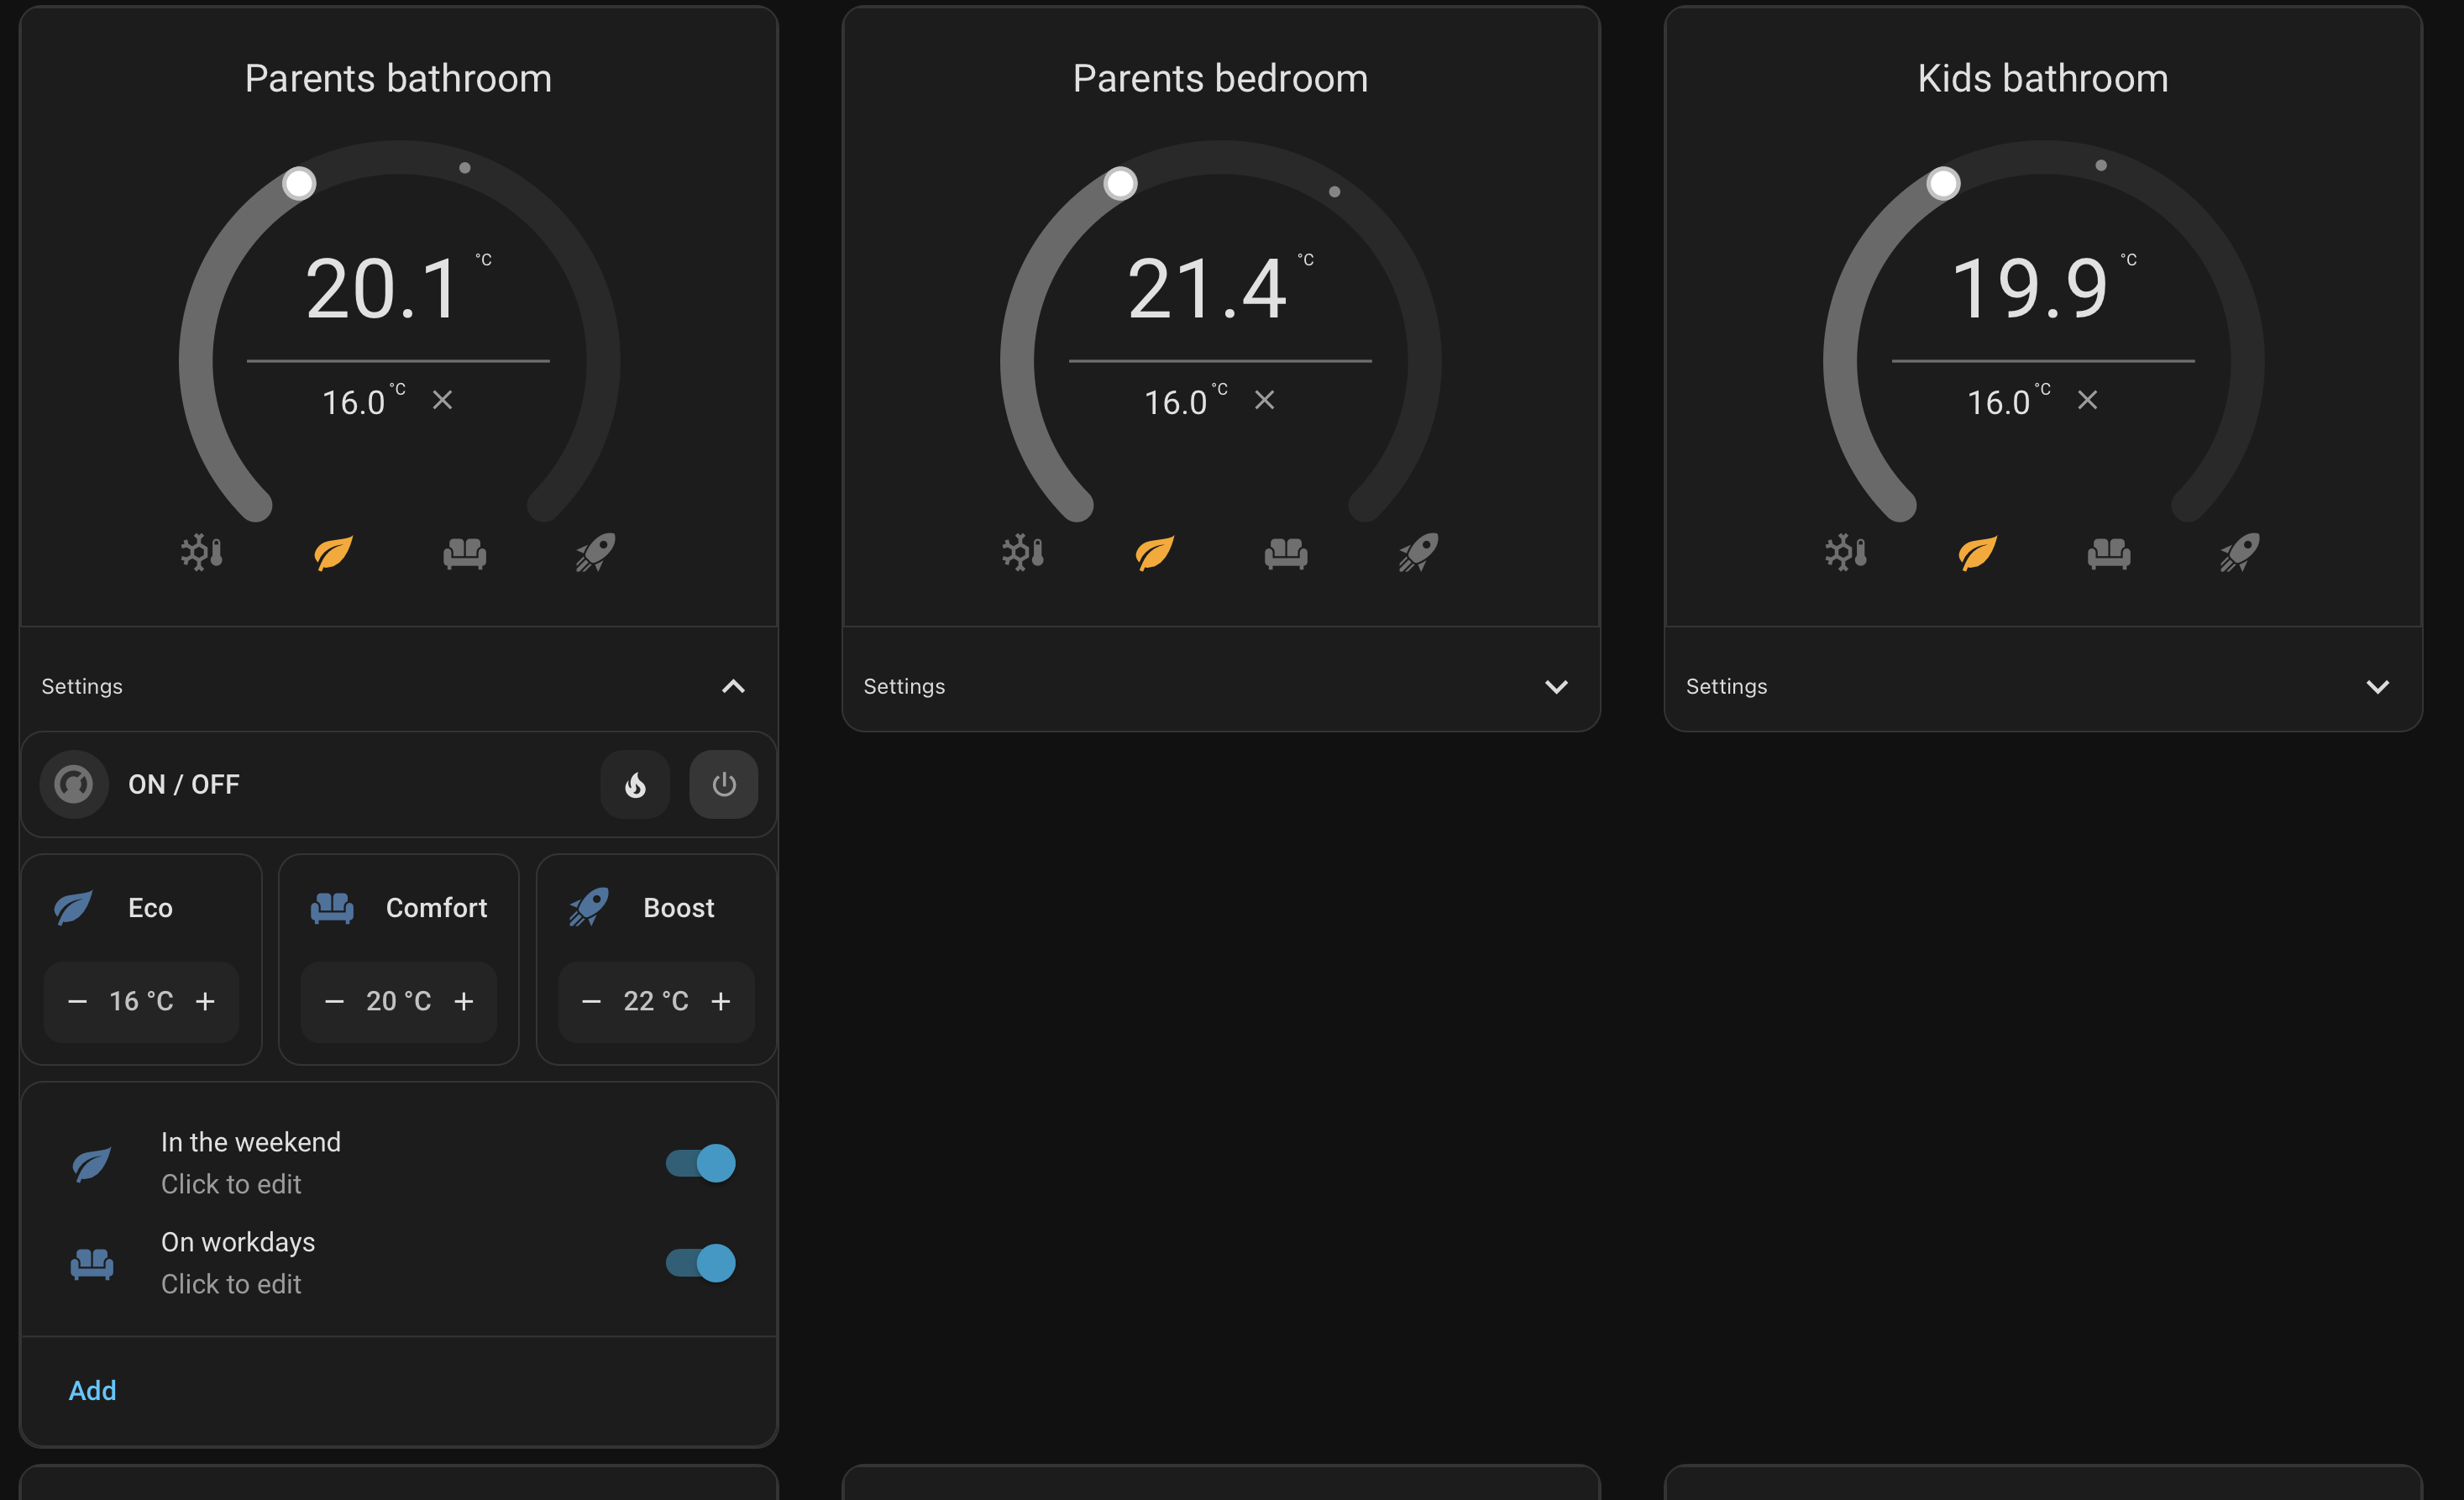
Task: Activate comfort sofa preset in Parents bathroom
Action: [465, 552]
